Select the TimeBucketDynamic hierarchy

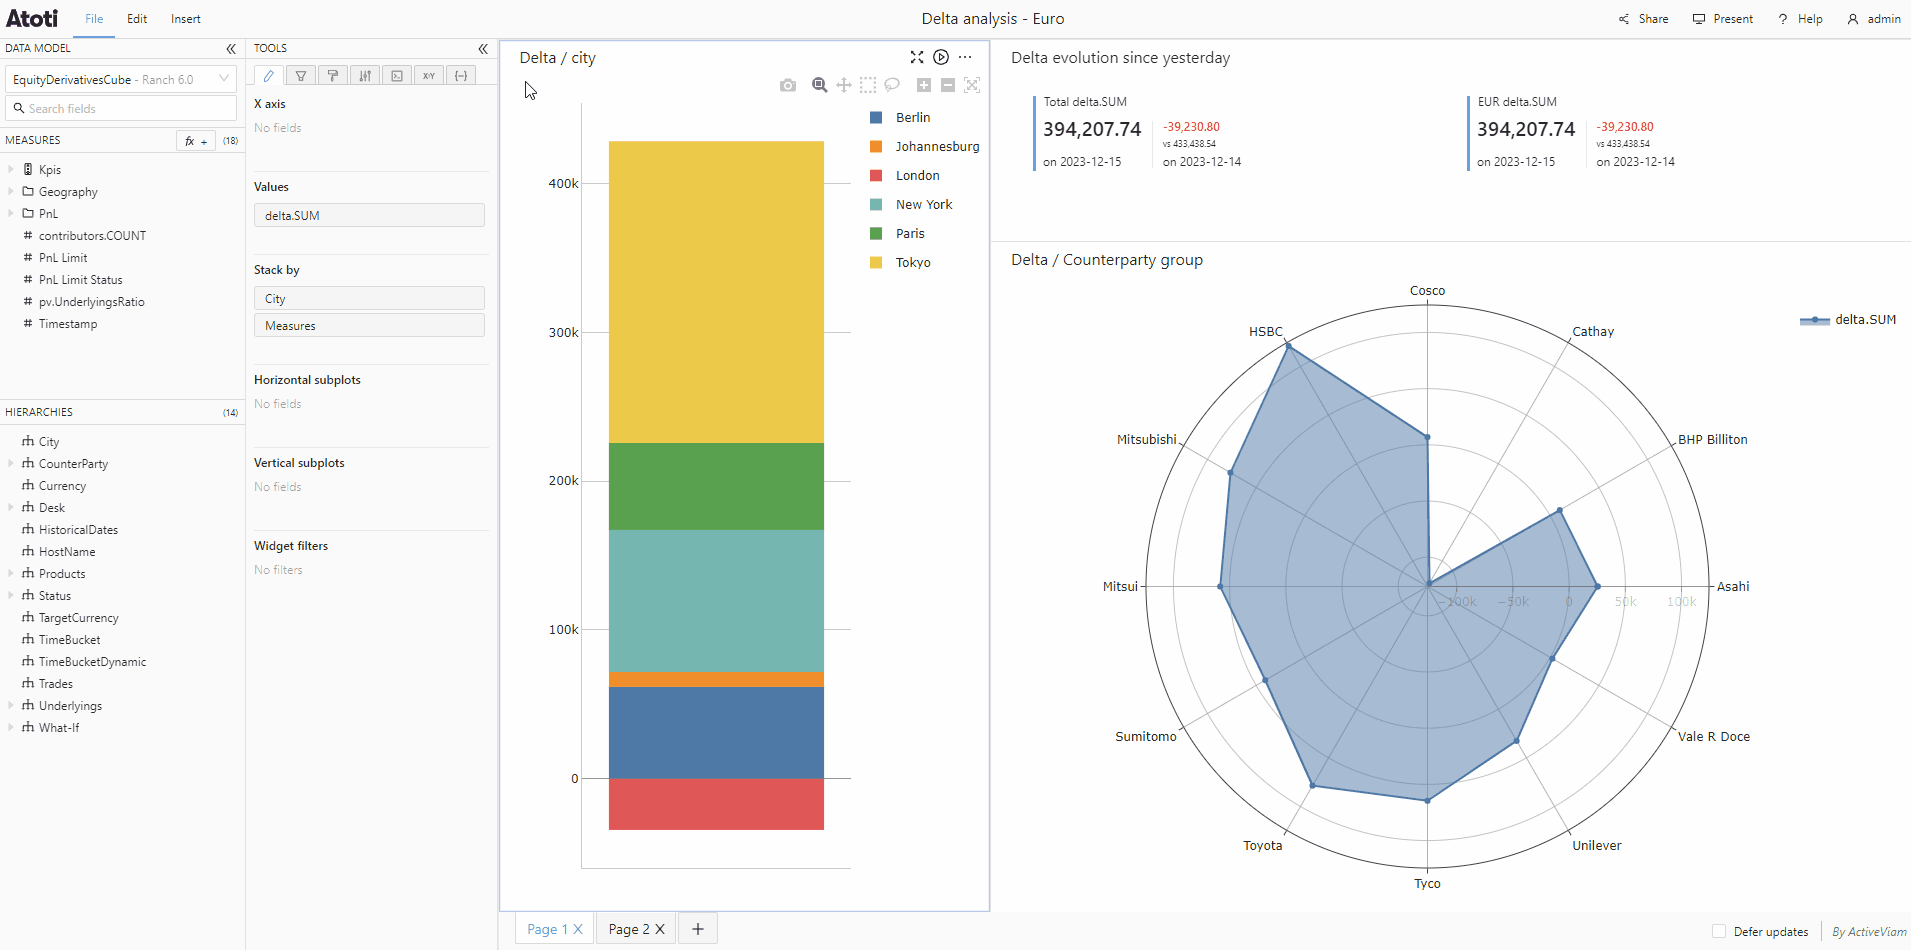click(92, 662)
